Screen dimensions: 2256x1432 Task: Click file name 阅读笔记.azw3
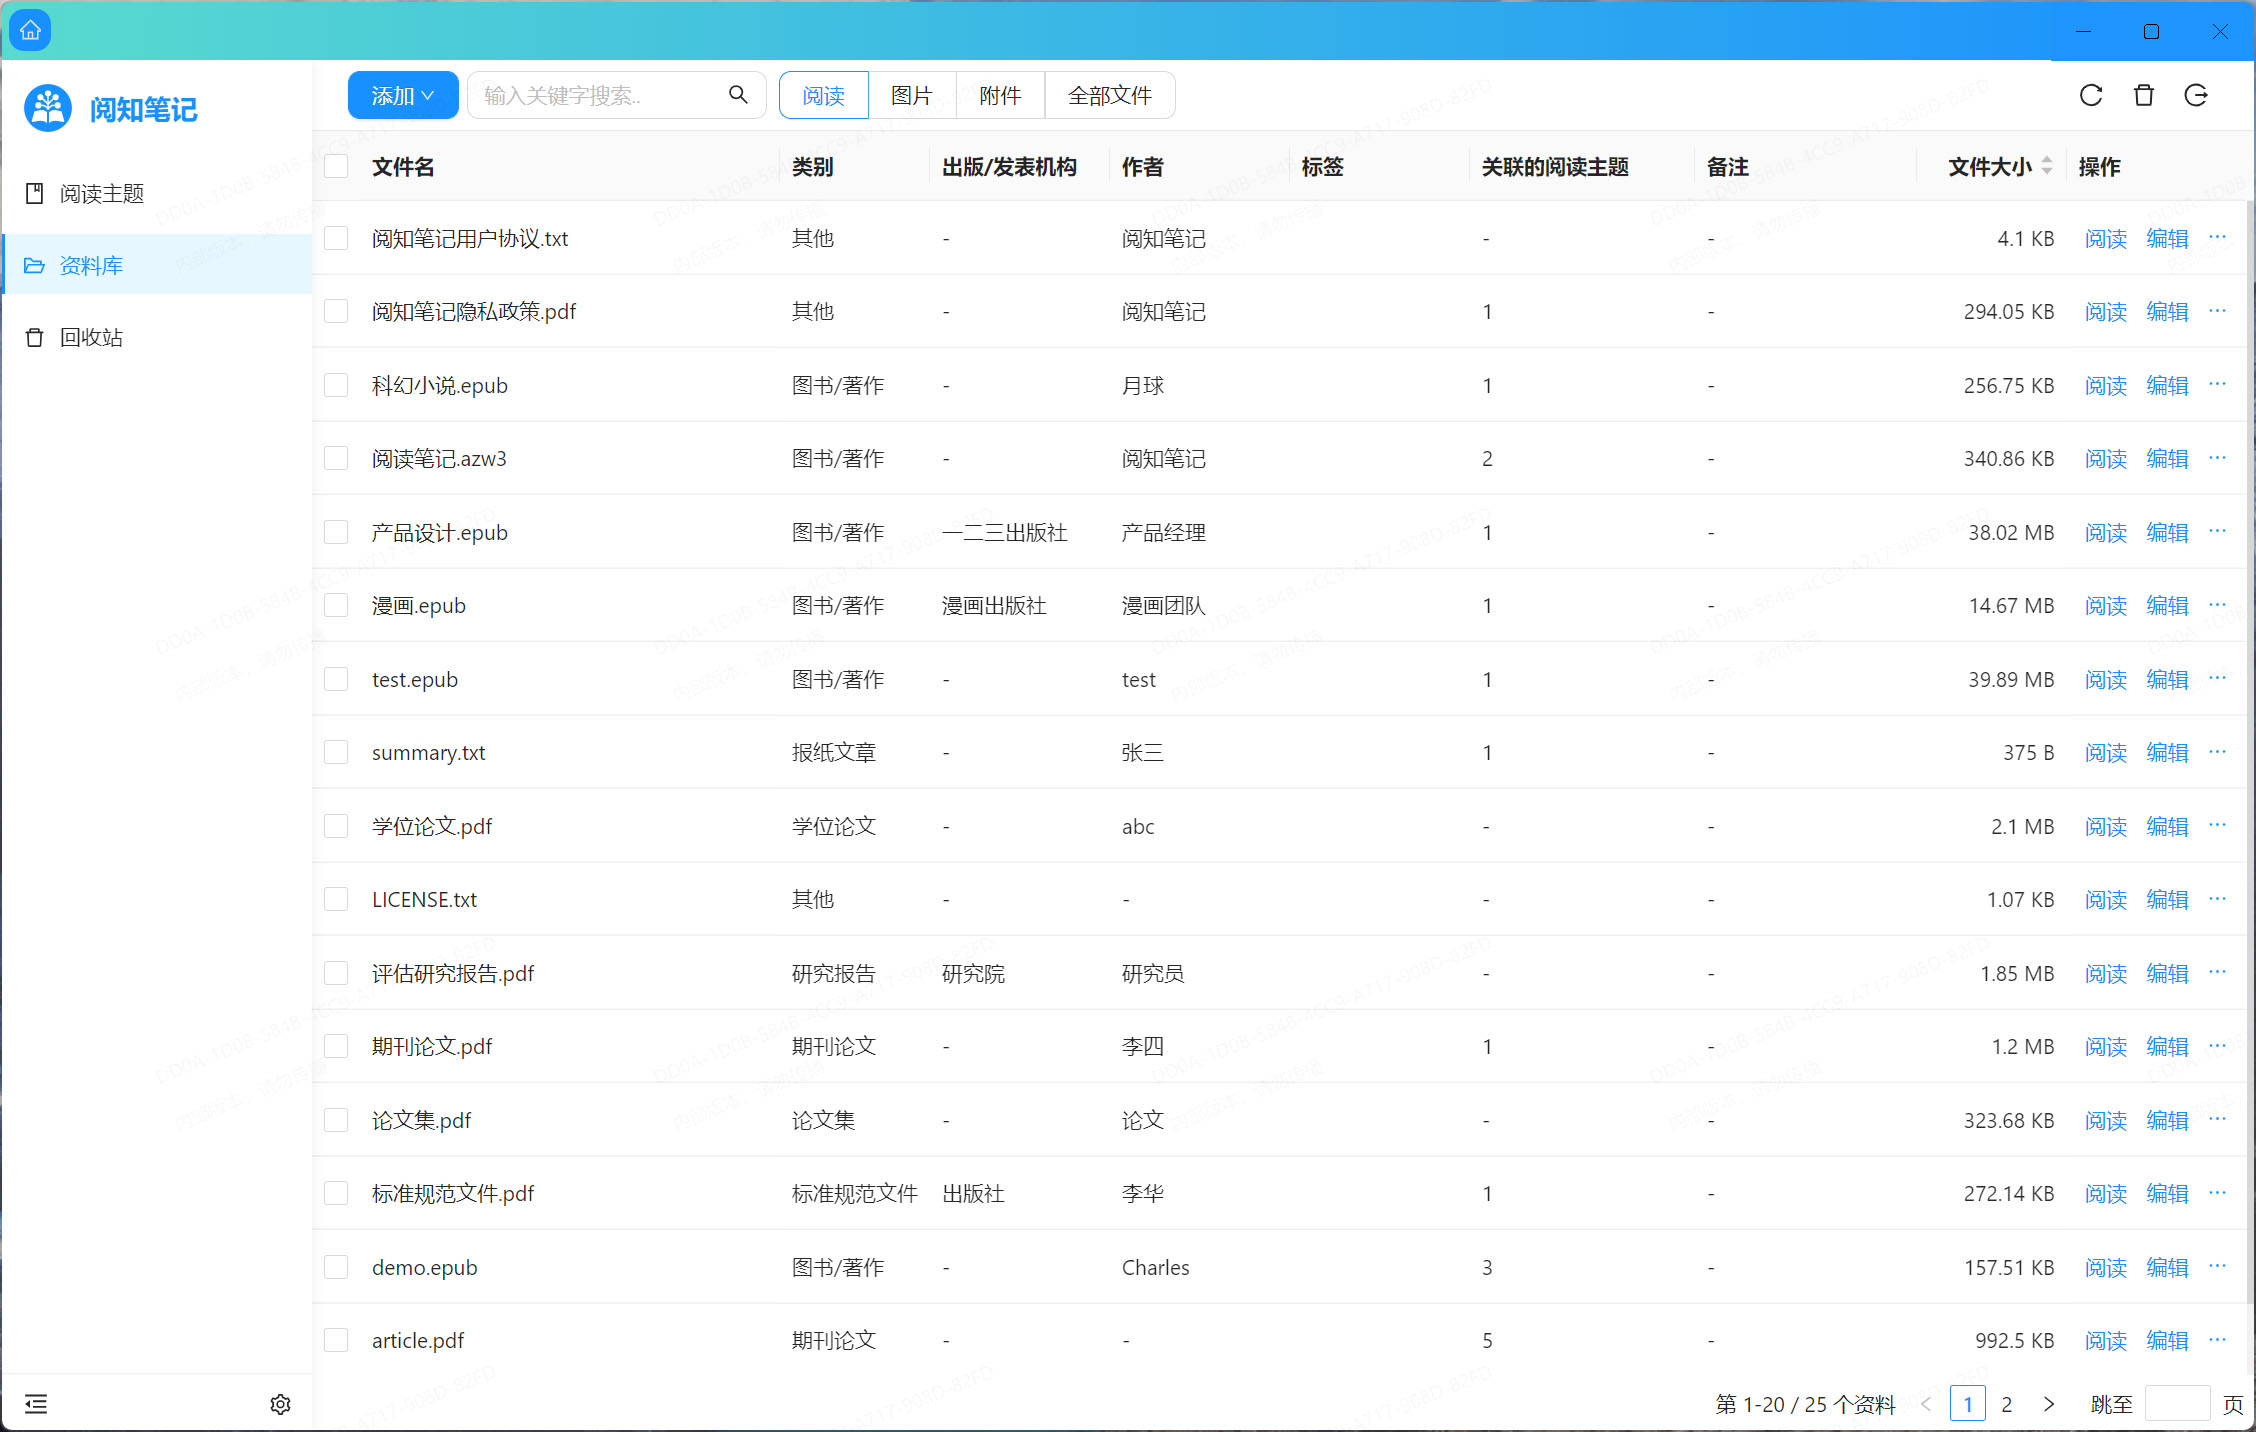pyautogui.click(x=439, y=458)
